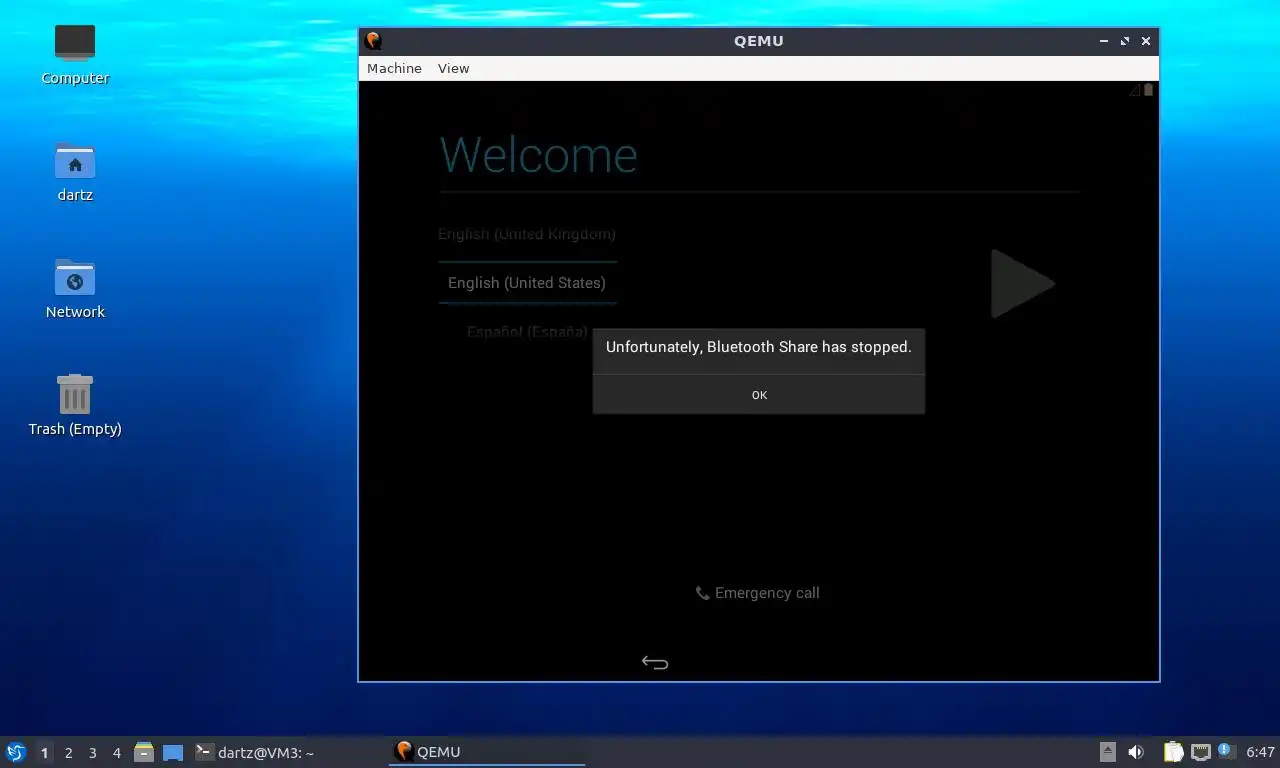This screenshot has width=1280, height=768.
Task: Launch the file manager from the panel
Action: tap(144, 752)
